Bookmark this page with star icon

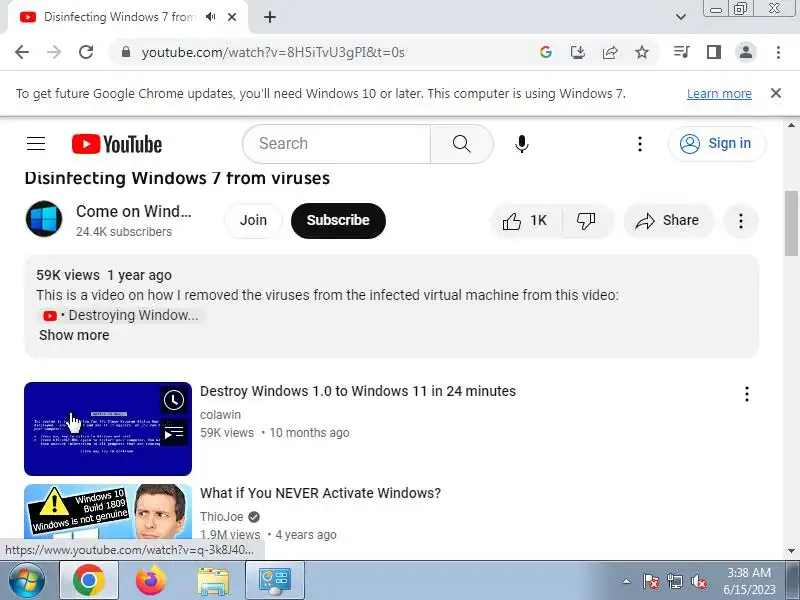[x=642, y=52]
